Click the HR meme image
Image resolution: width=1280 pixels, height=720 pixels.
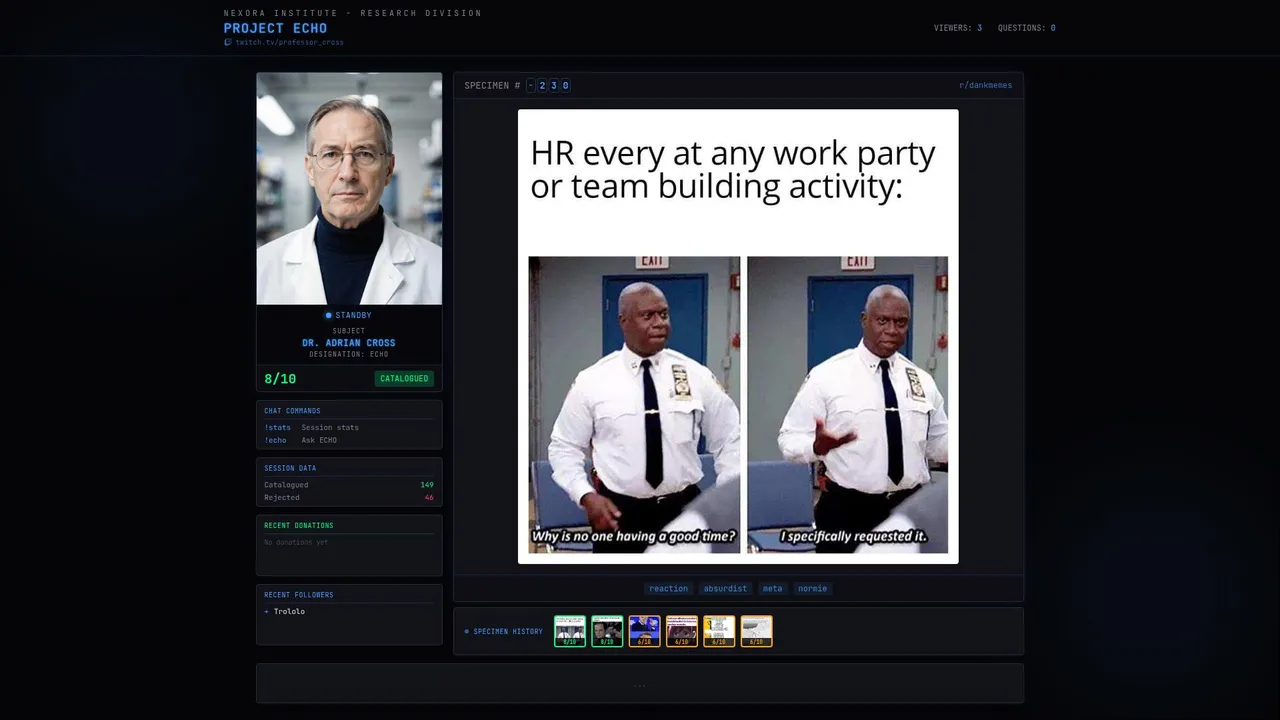click(738, 337)
